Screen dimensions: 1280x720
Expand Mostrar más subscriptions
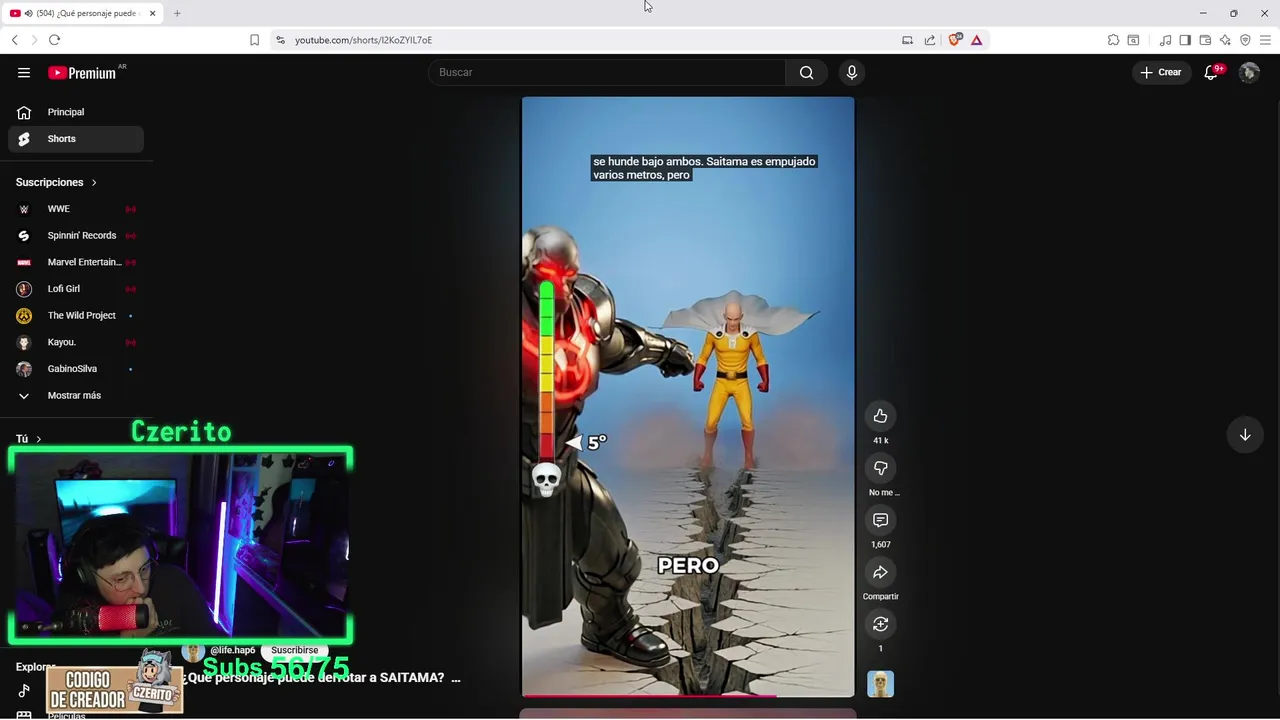coord(76,395)
